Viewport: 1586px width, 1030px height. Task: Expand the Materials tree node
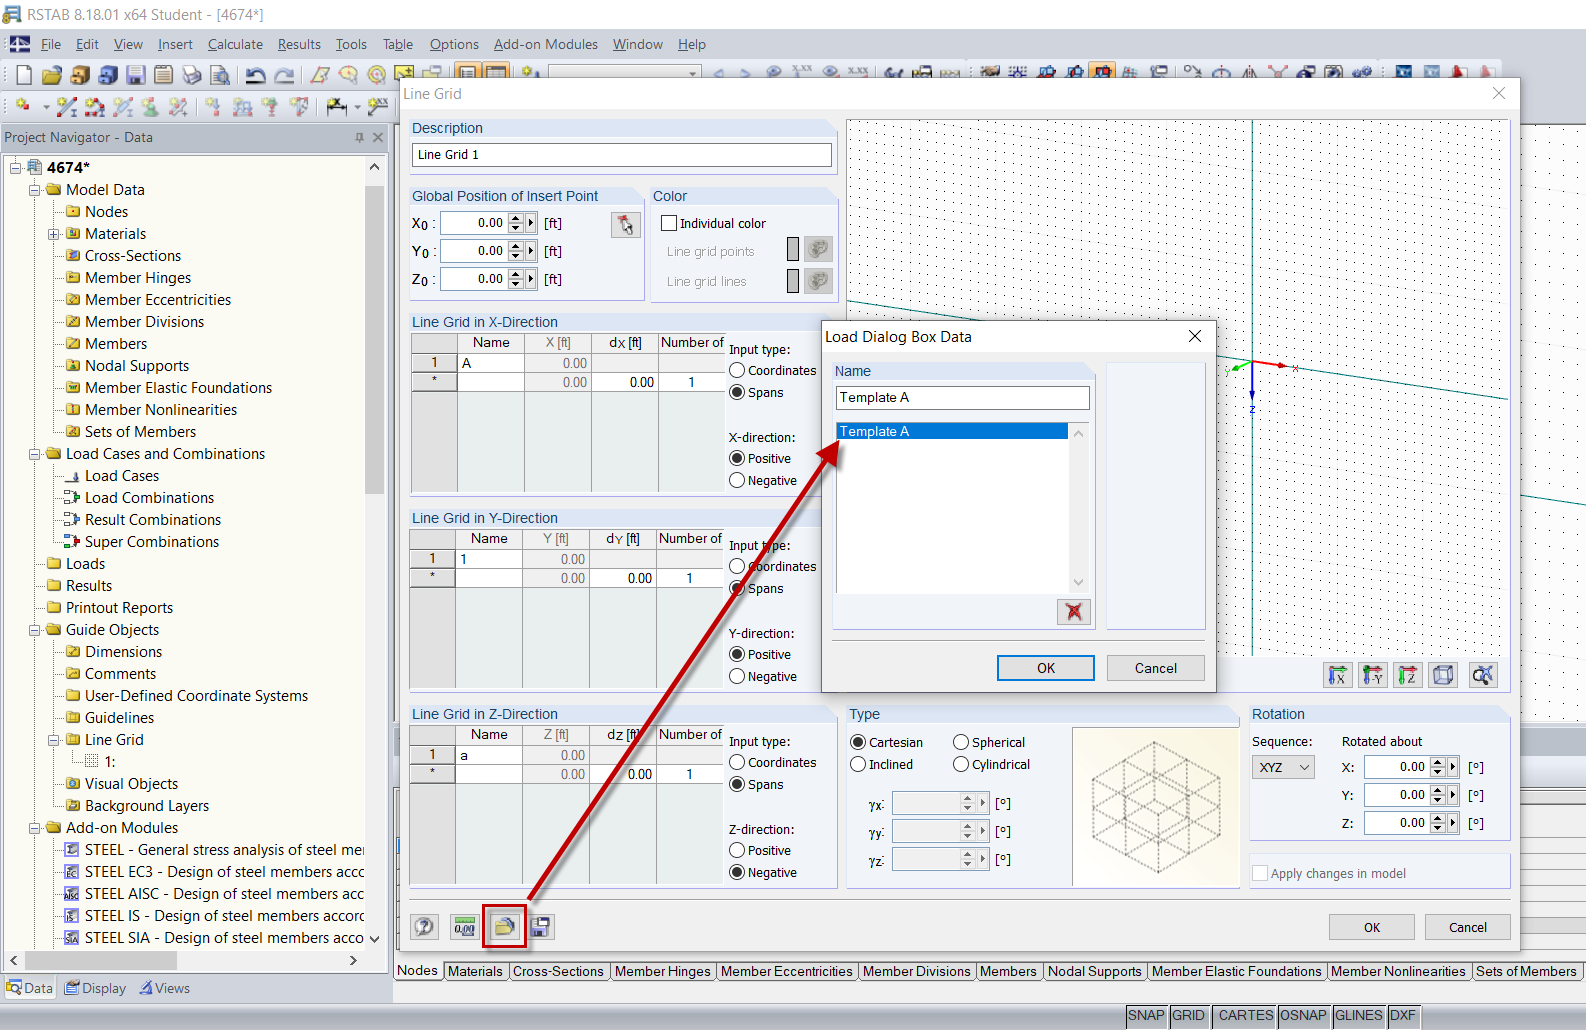pos(54,234)
